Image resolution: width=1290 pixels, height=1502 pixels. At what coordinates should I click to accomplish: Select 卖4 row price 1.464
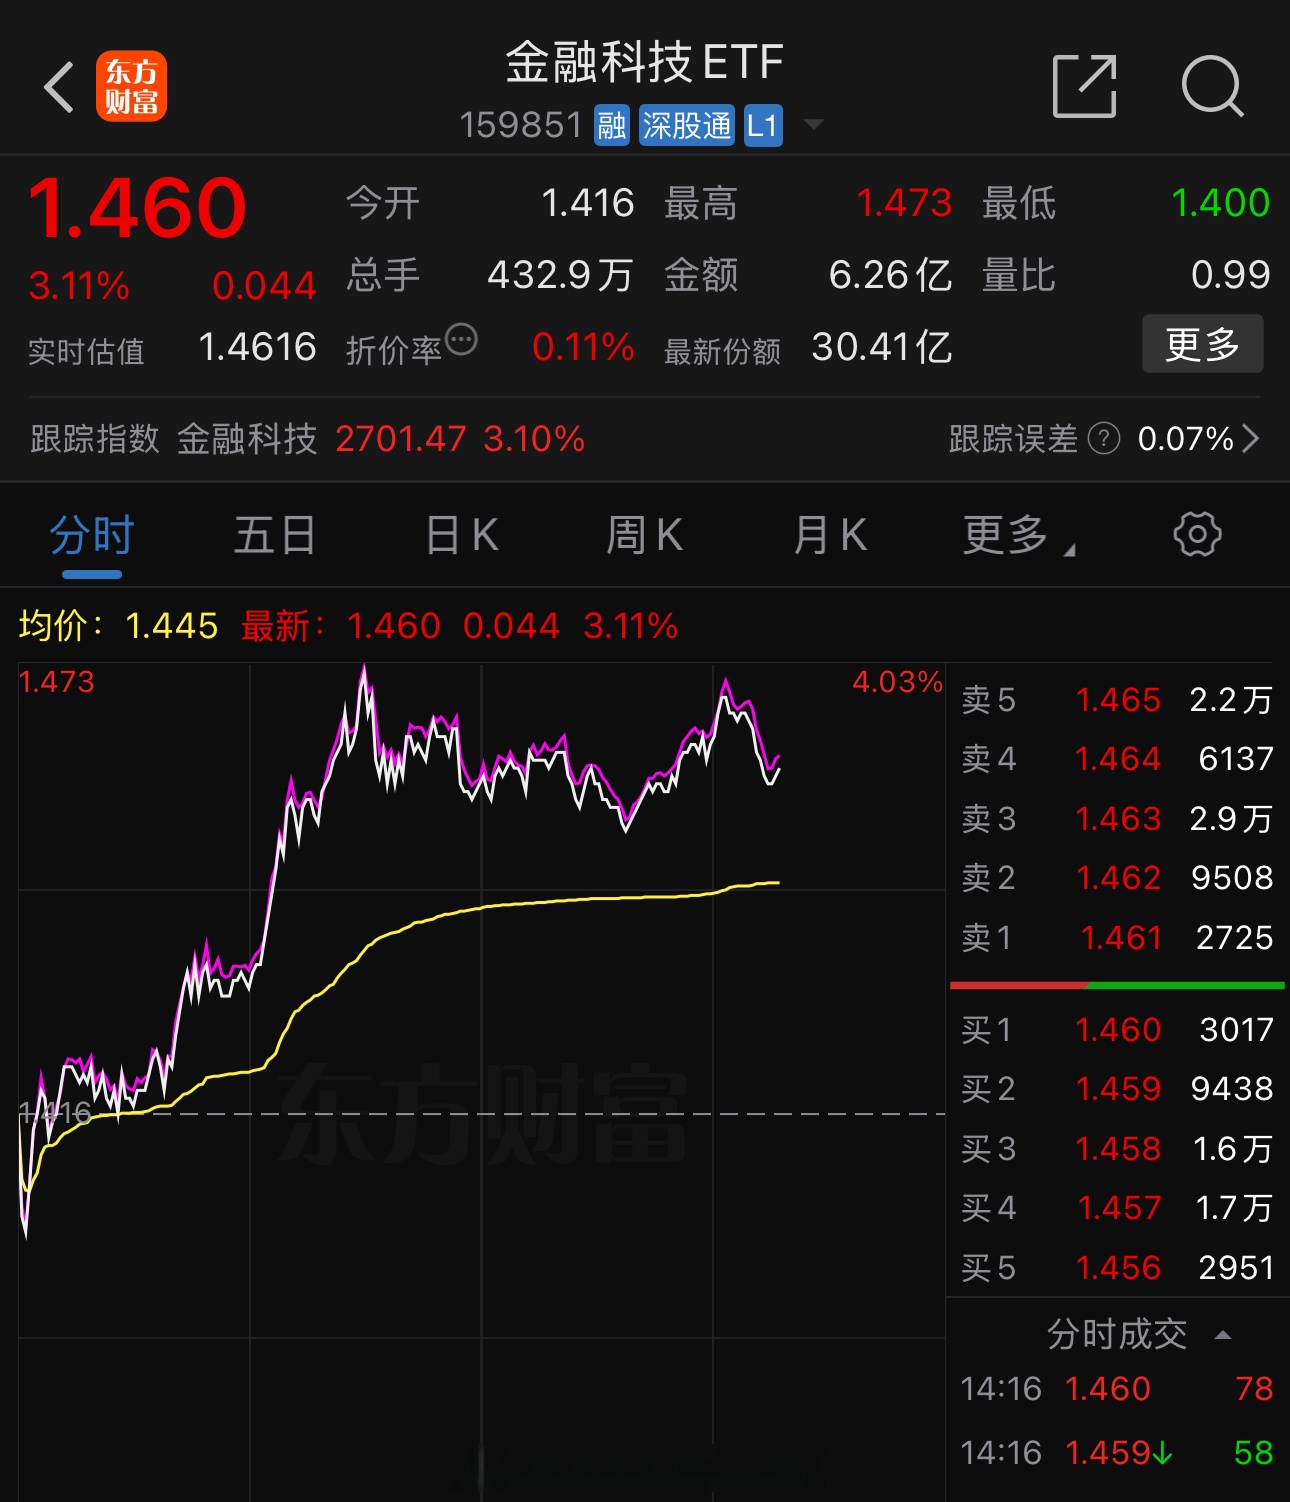1117,759
